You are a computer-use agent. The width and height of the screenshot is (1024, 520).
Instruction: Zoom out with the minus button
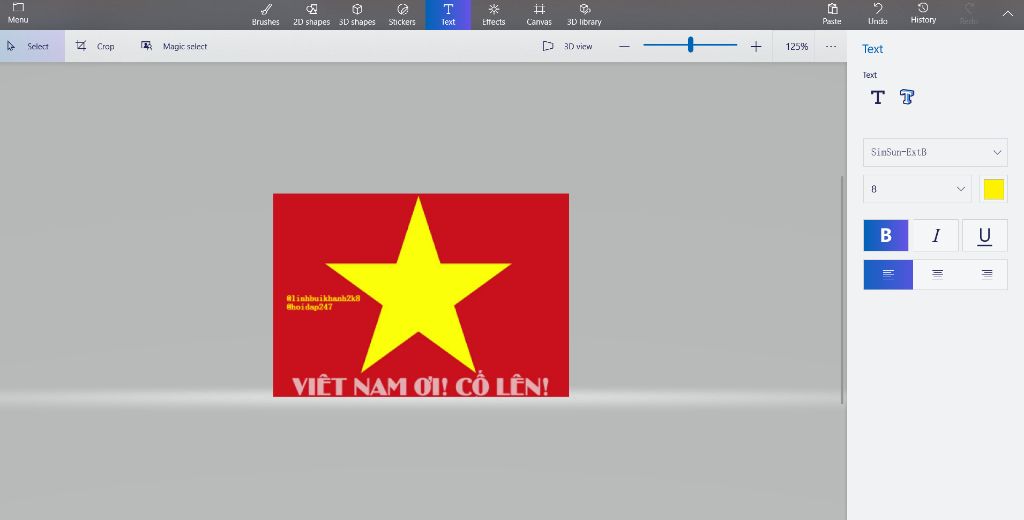[x=624, y=46]
